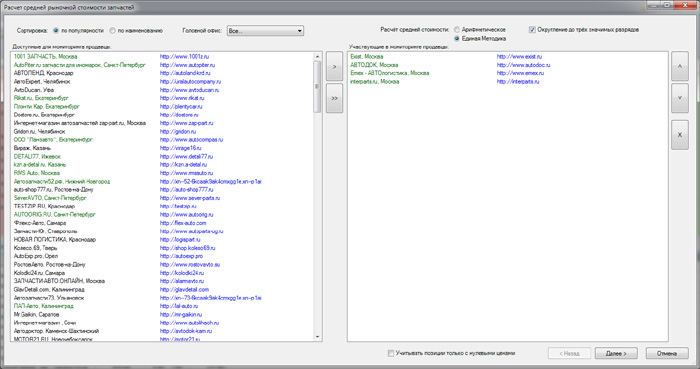
Task: Open the 'Головной офис' dropdown
Action: (x=265, y=31)
